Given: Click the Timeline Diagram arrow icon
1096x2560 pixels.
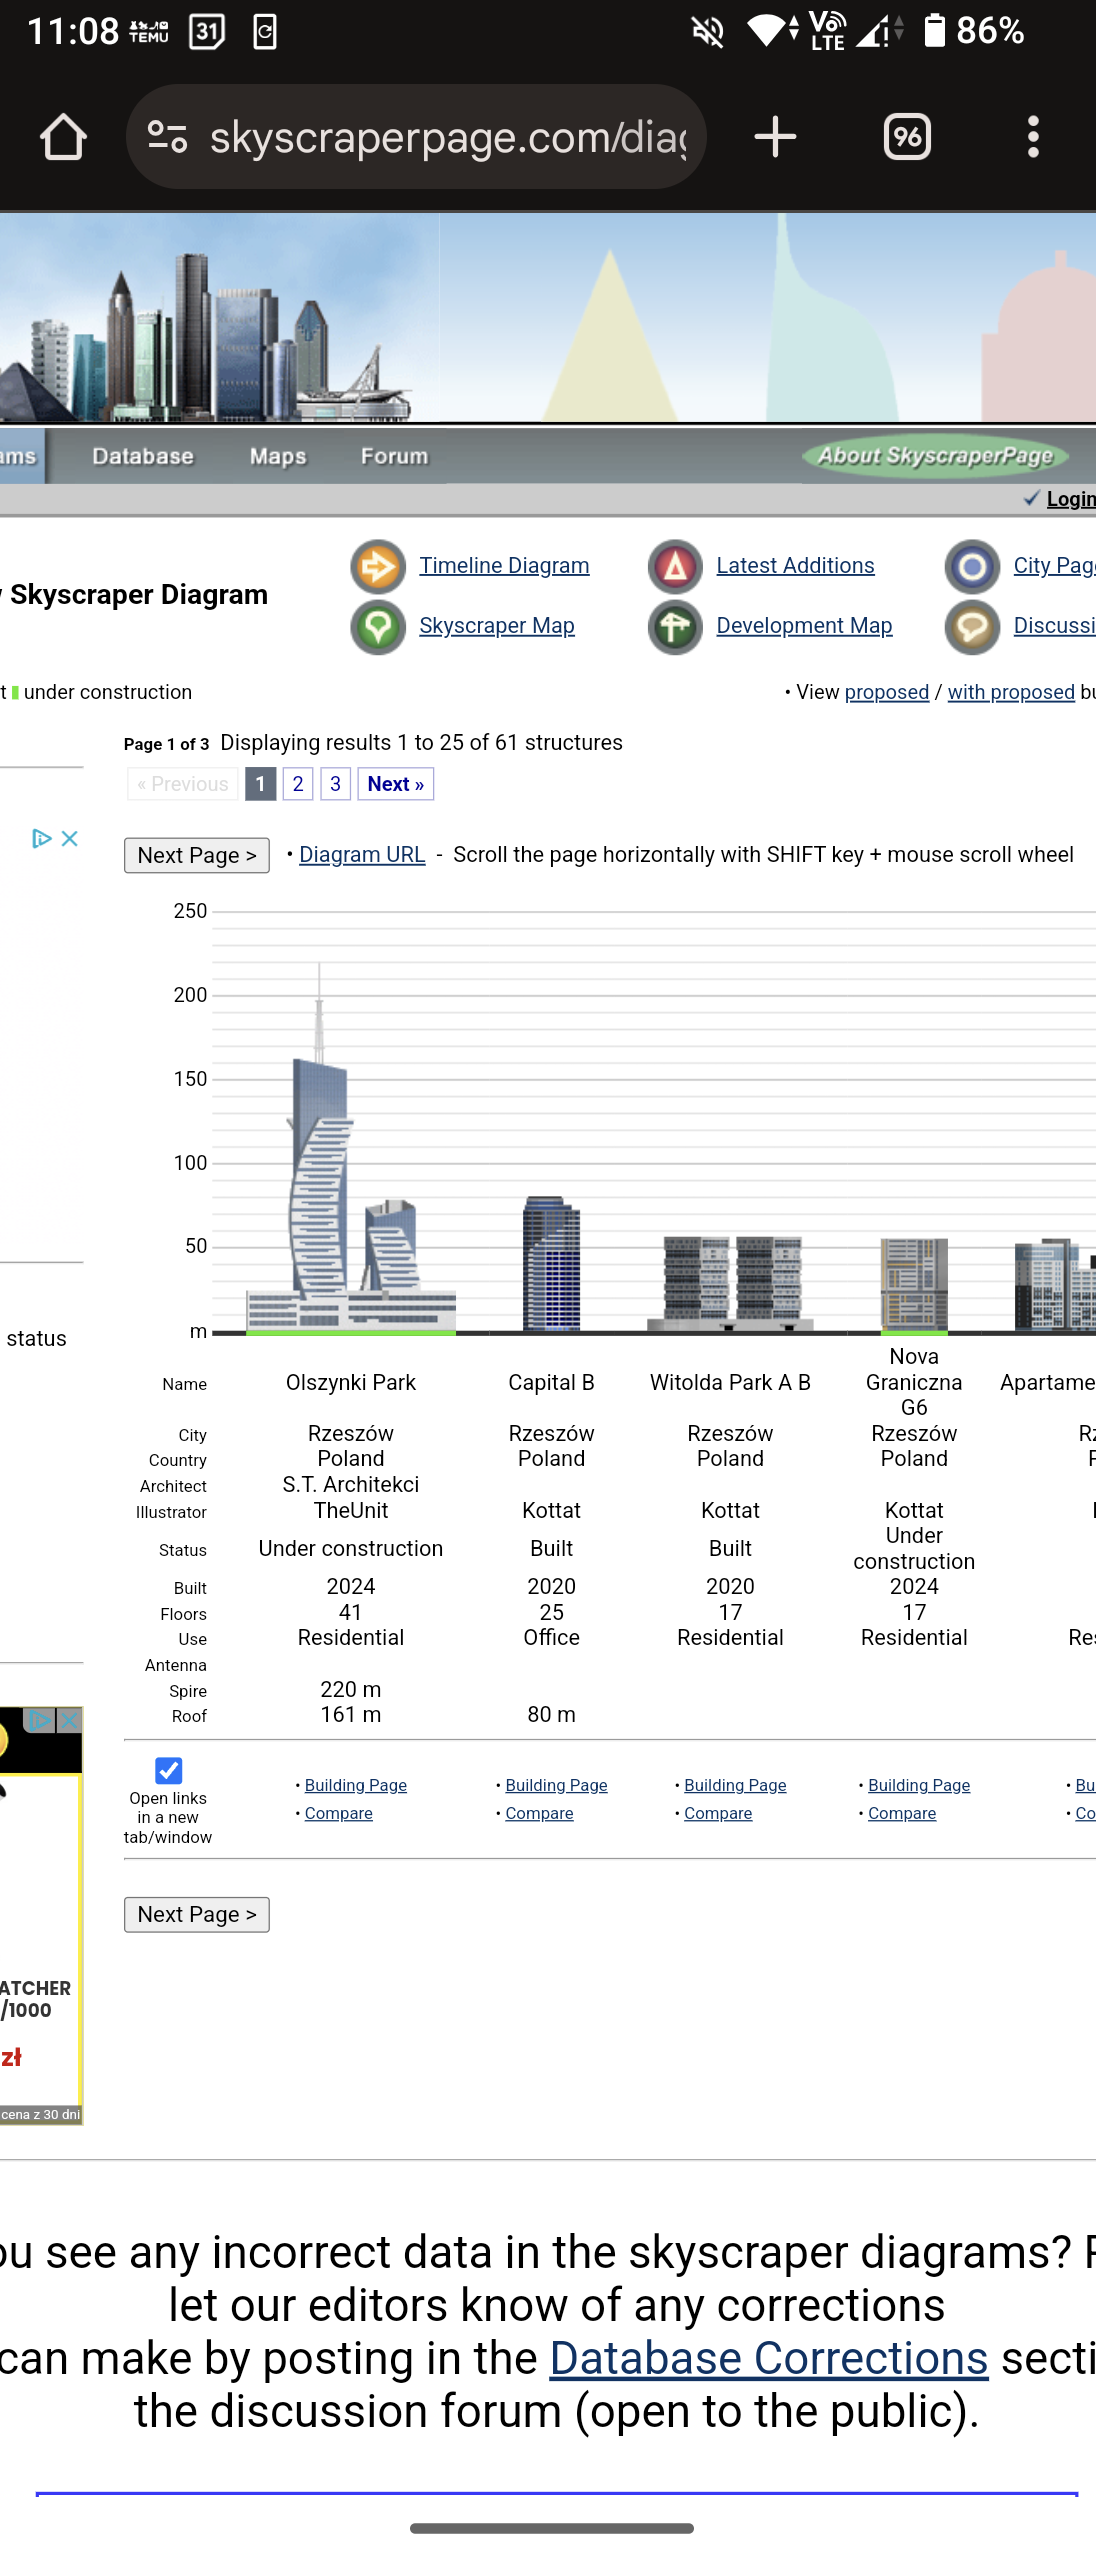Looking at the screenshot, I should coord(378,567).
